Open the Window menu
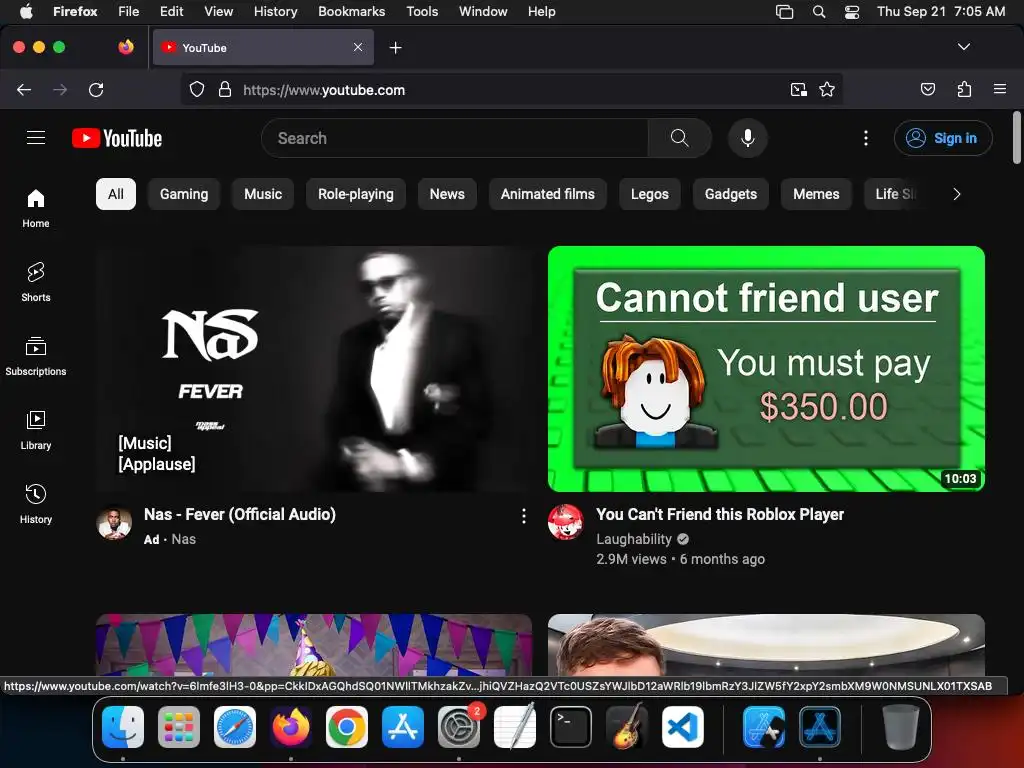Screen dimensions: 1024x768 coord(483,12)
